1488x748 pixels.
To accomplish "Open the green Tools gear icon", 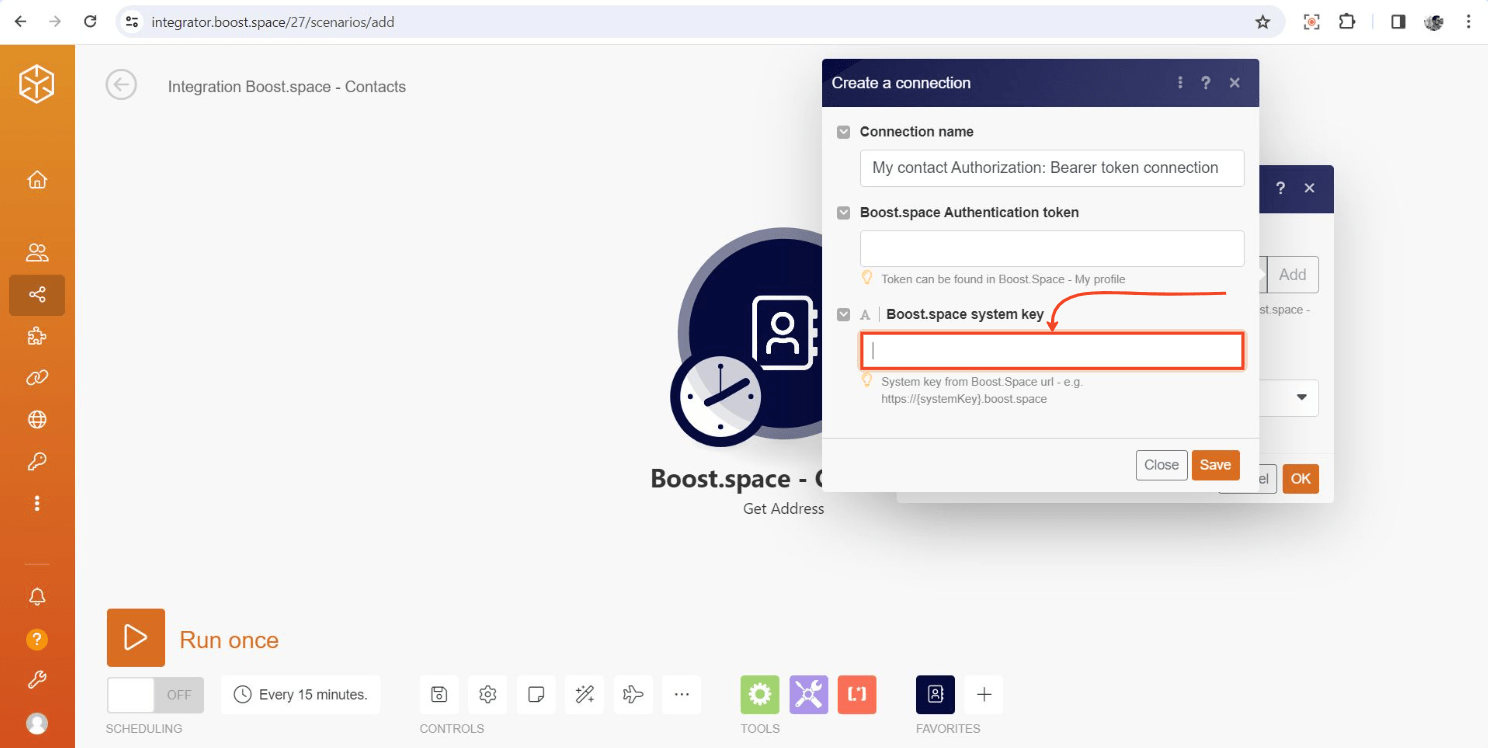I will 760,694.
